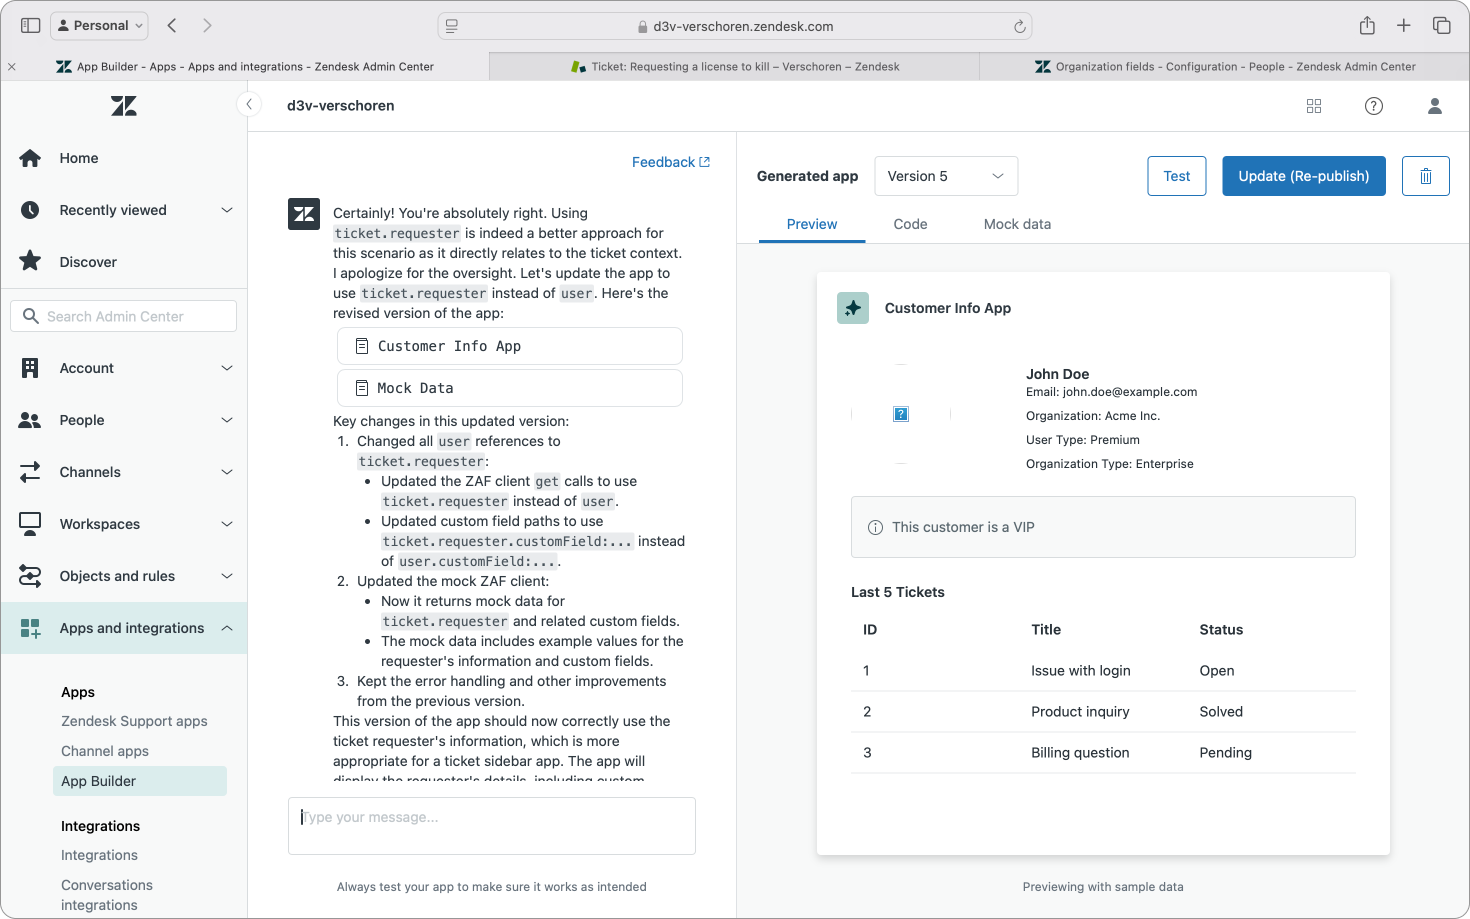The image size is (1470, 919).
Task: Click the Account building icon
Action: (30, 368)
